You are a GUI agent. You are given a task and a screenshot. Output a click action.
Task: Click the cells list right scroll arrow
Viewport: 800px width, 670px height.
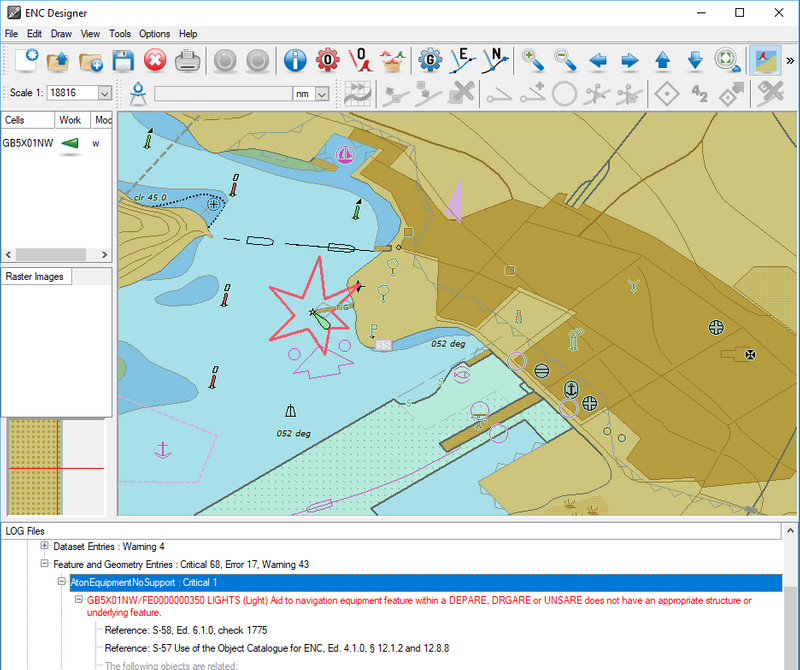105,255
